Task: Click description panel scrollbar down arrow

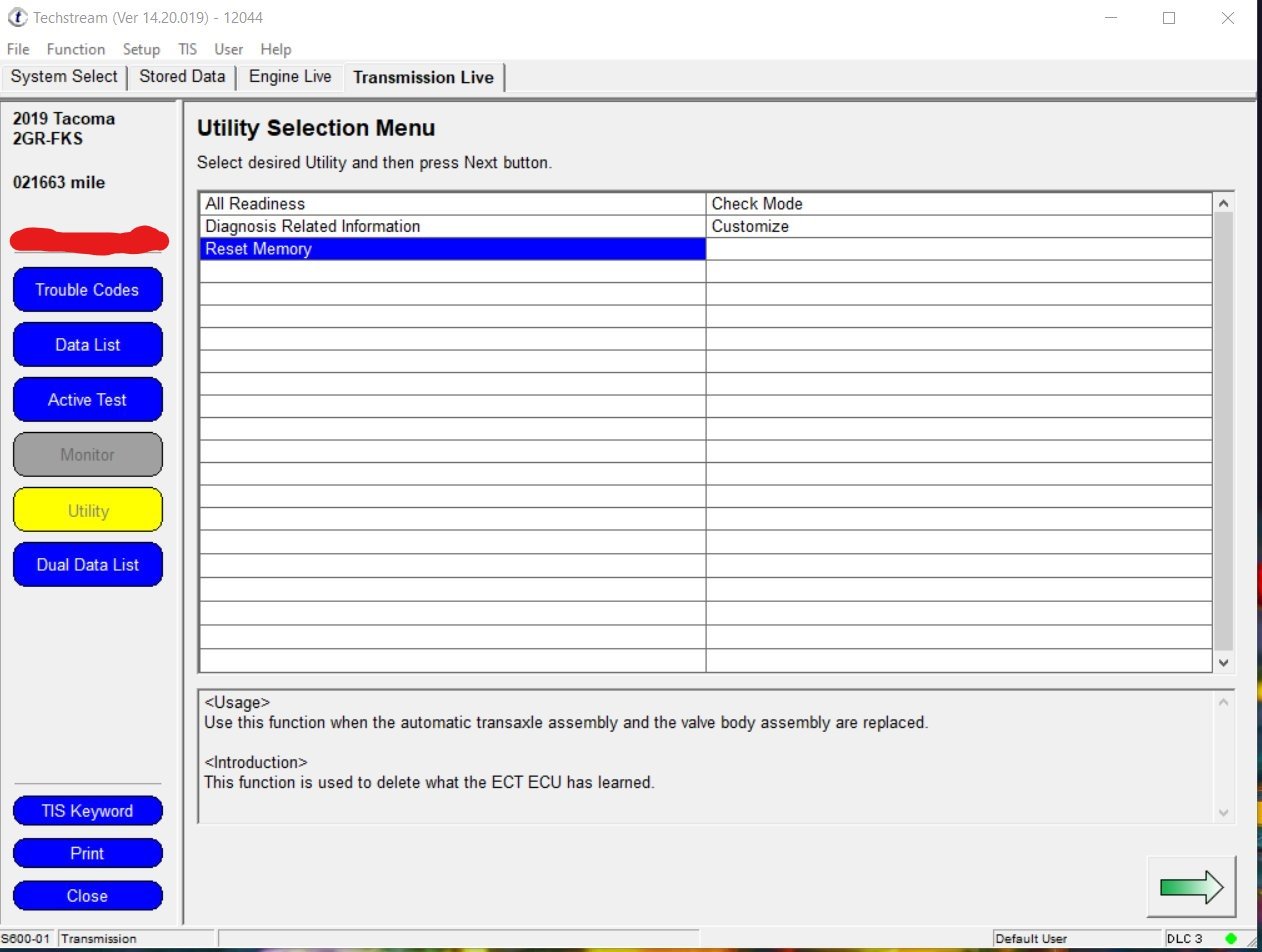Action: tap(1224, 813)
